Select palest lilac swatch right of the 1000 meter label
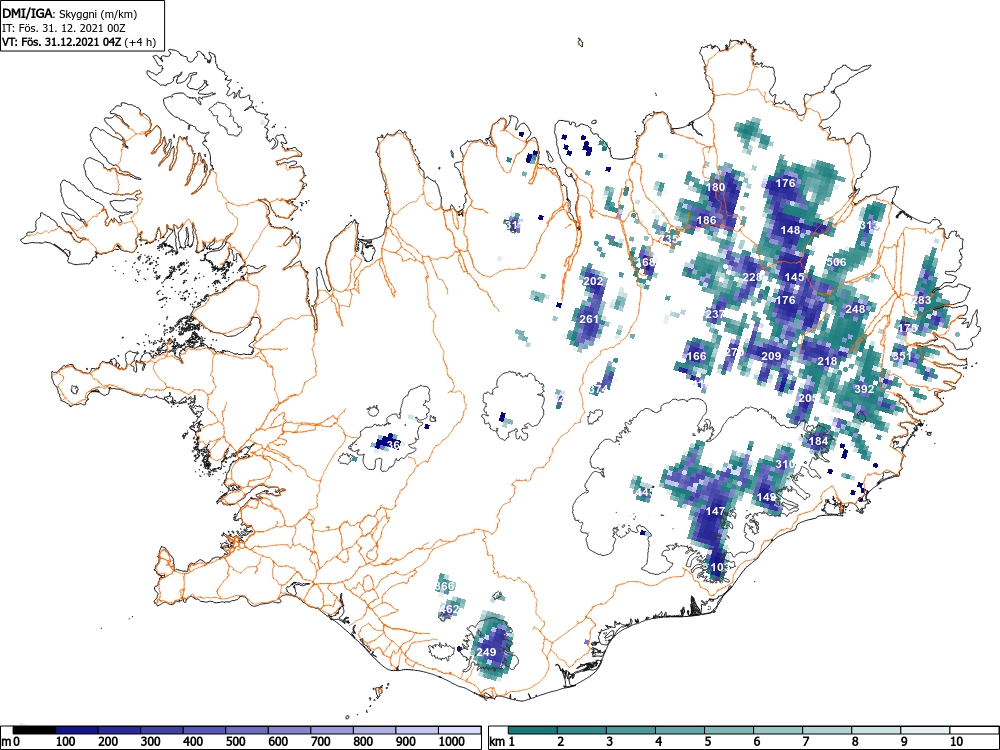The width and height of the screenshot is (1000, 750). pos(459,730)
